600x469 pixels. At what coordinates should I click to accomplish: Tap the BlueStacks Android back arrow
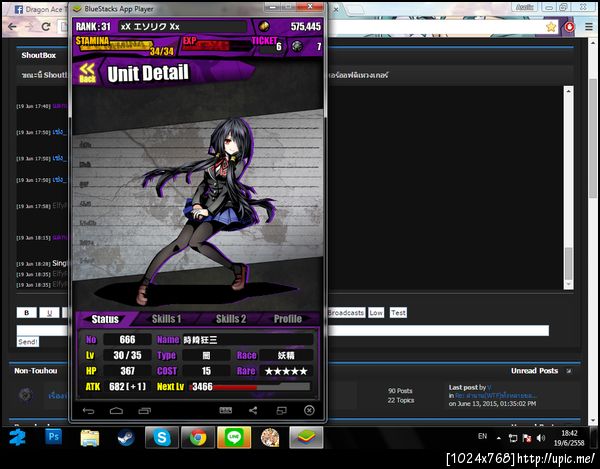88,411
